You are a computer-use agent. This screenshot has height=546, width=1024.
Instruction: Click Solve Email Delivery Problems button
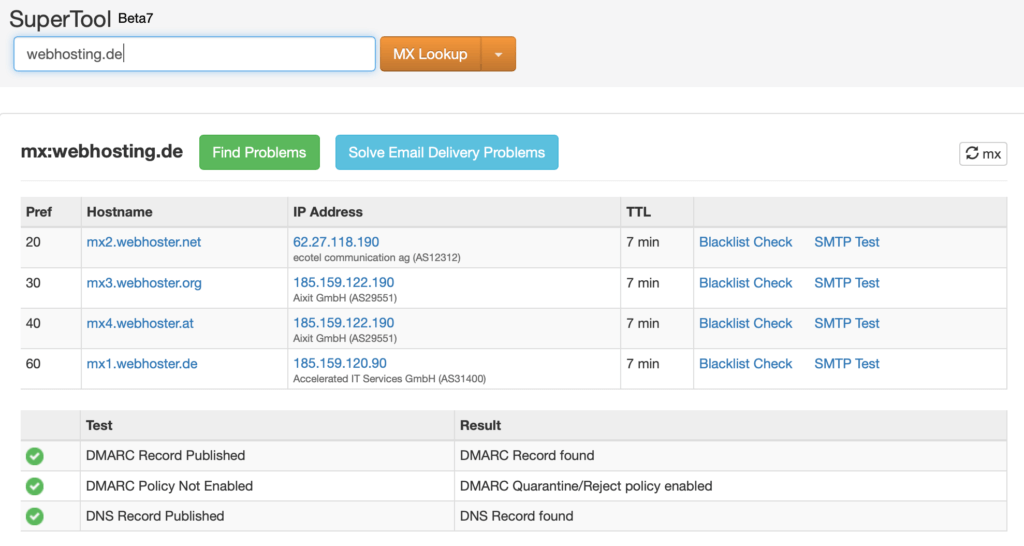(446, 152)
